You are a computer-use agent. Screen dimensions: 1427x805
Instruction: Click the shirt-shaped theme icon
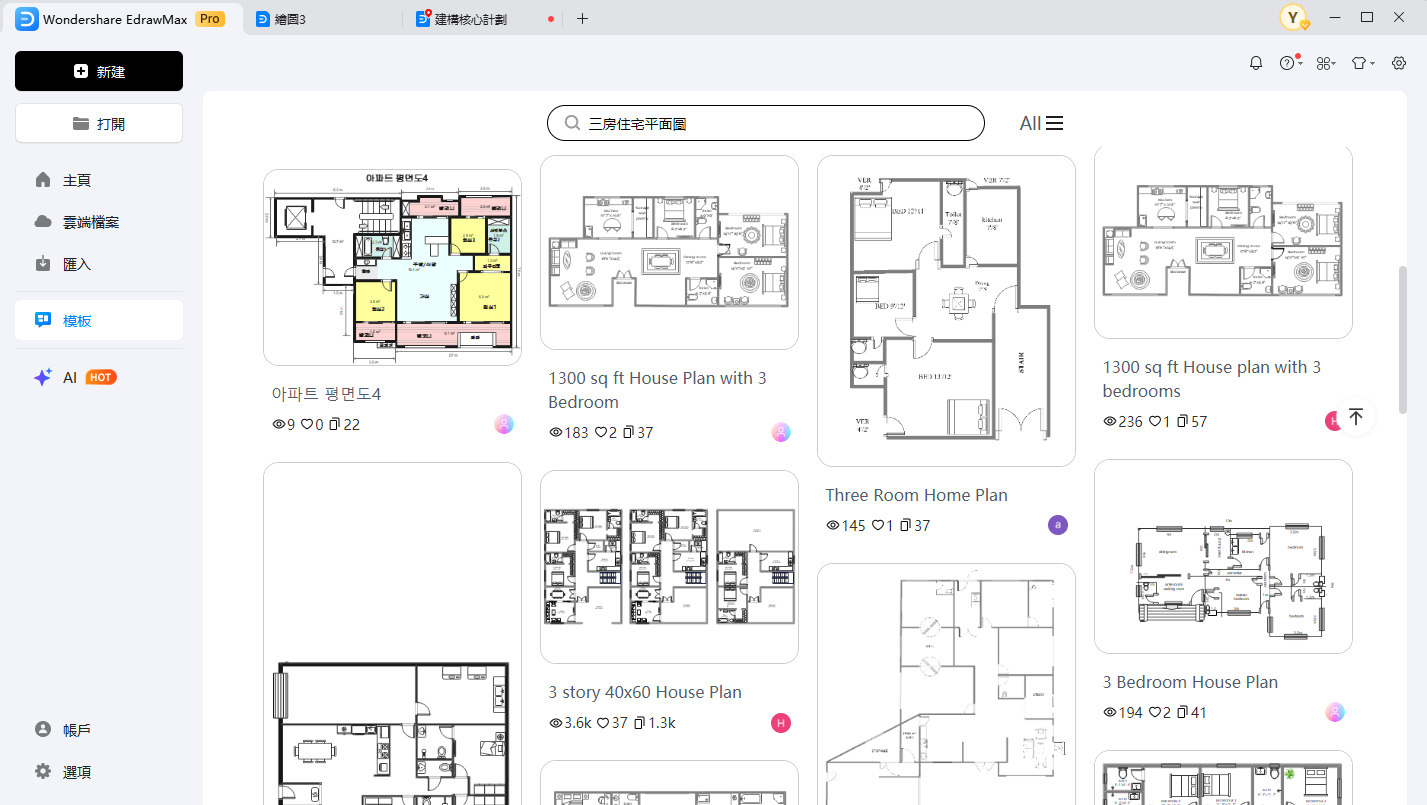(1358, 62)
